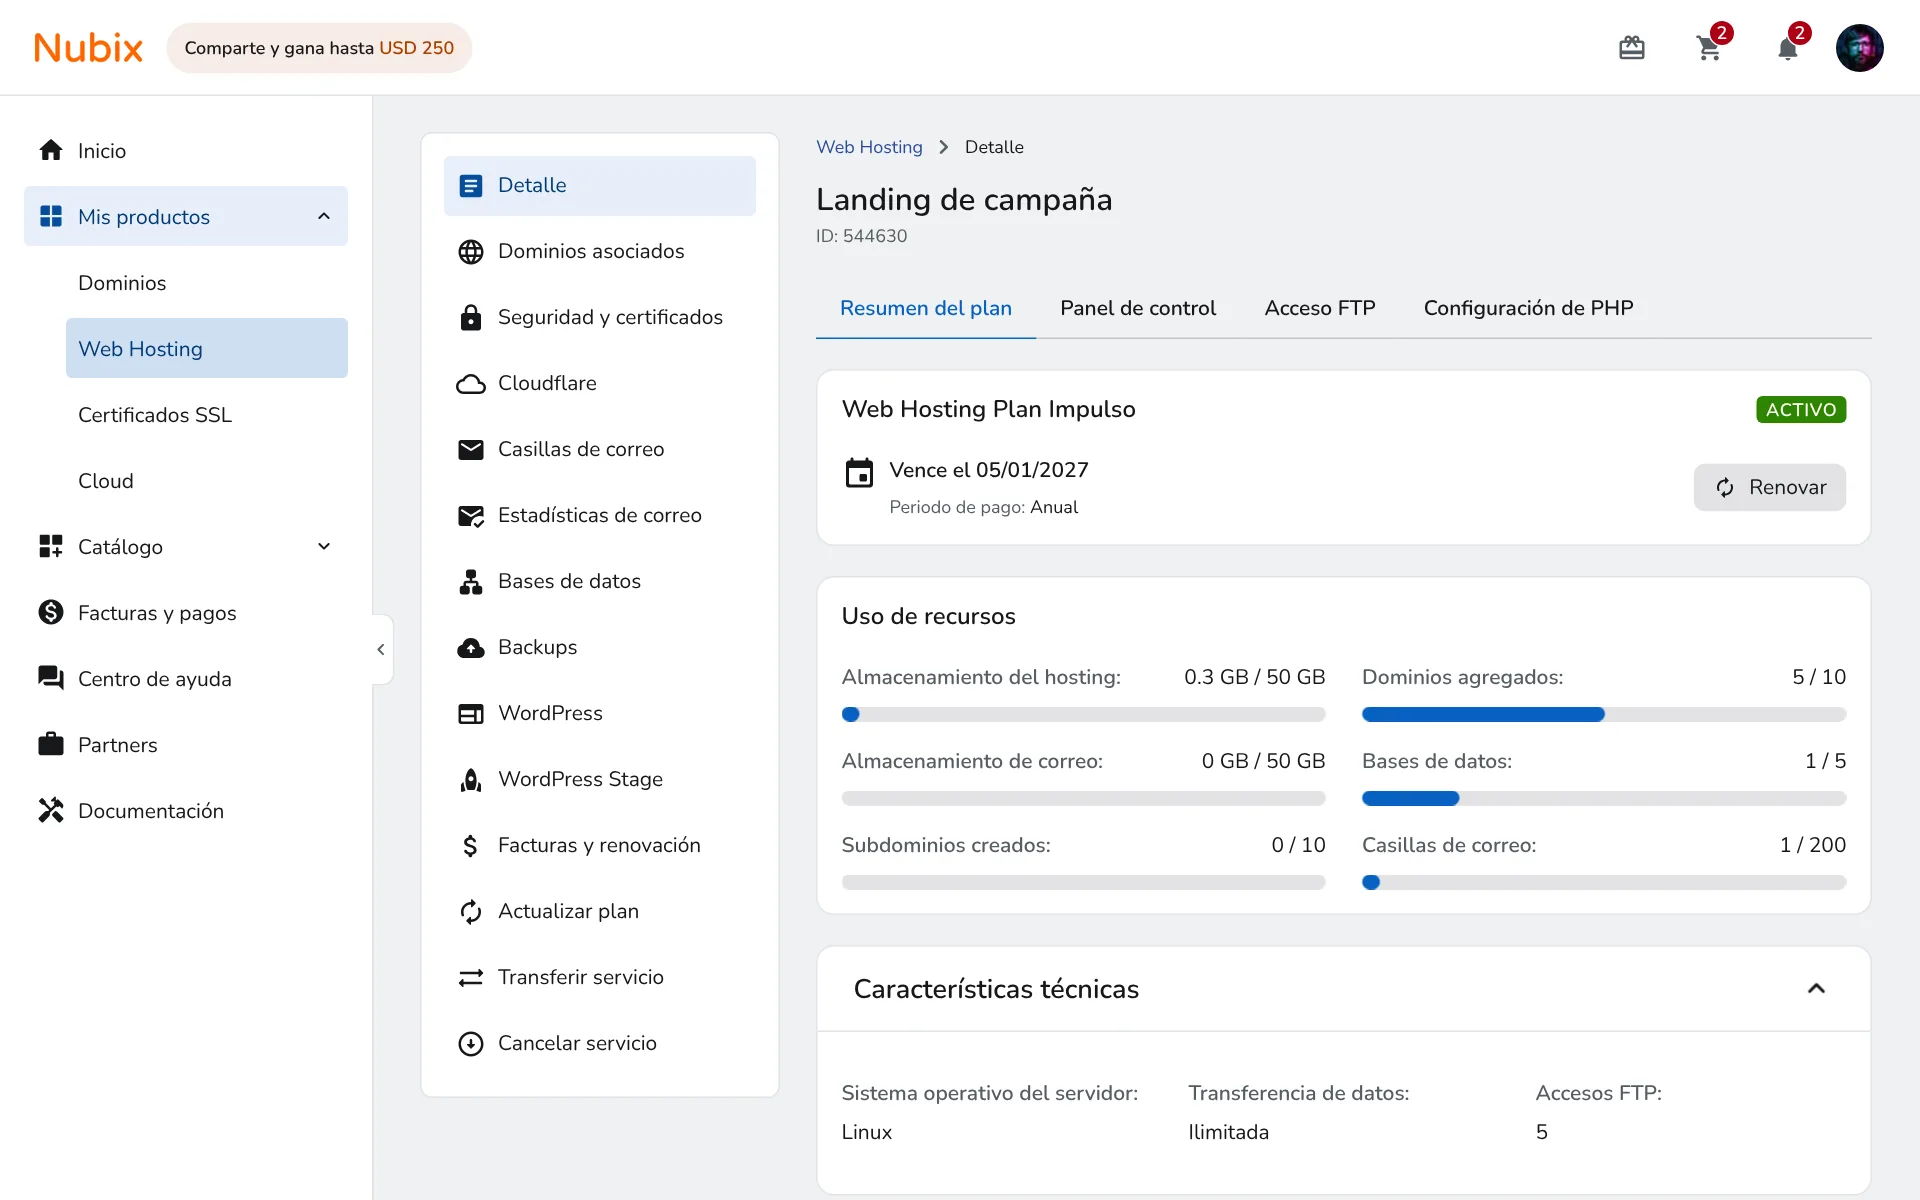Click Dominios agregados progress bar

1604,715
